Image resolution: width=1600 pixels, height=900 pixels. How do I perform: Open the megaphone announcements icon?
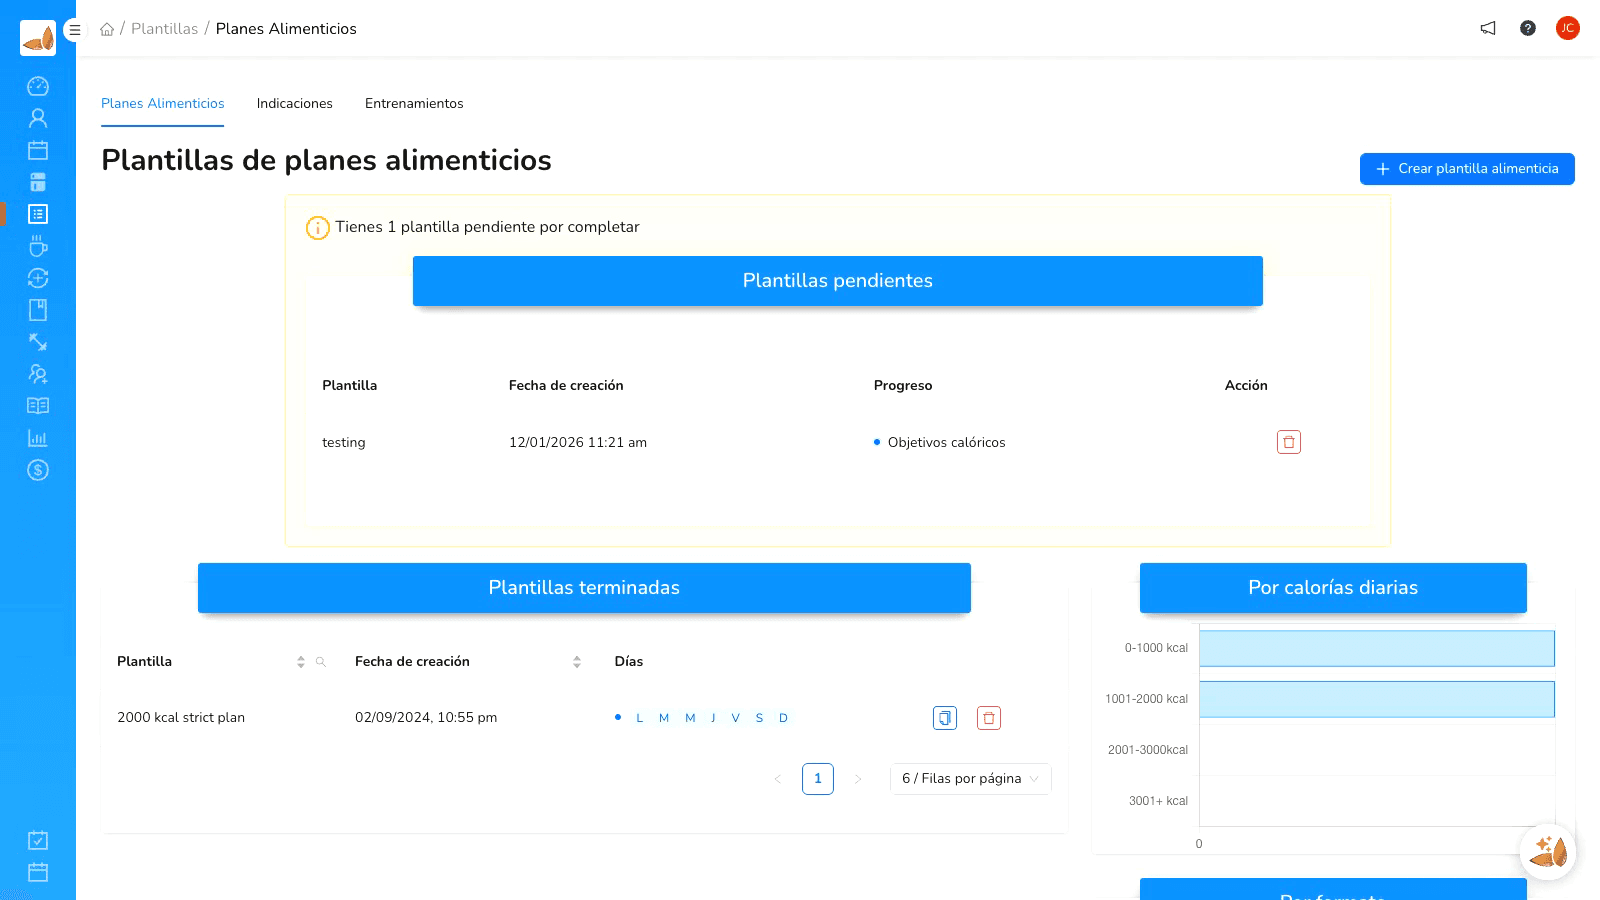[1488, 28]
